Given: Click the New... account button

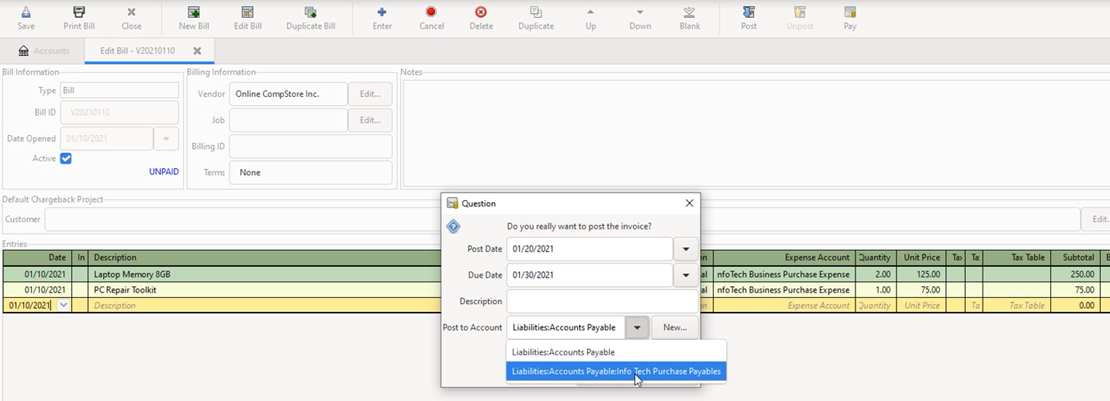Looking at the screenshot, I should [675, 327].
